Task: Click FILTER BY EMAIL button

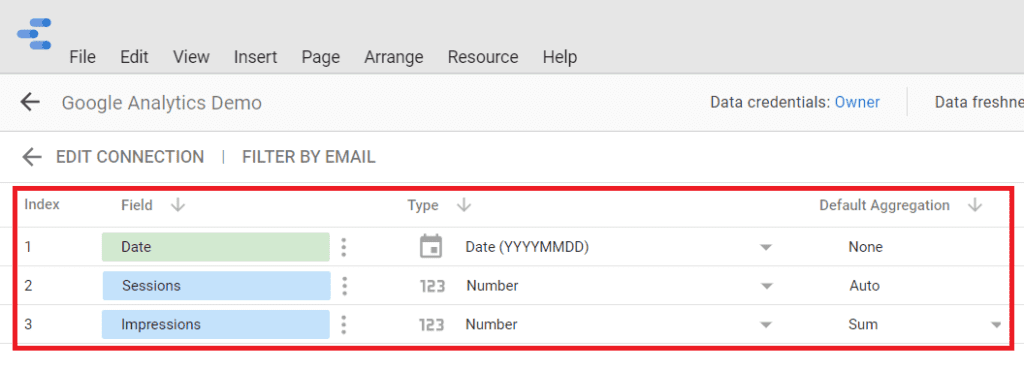Action: 308,157
